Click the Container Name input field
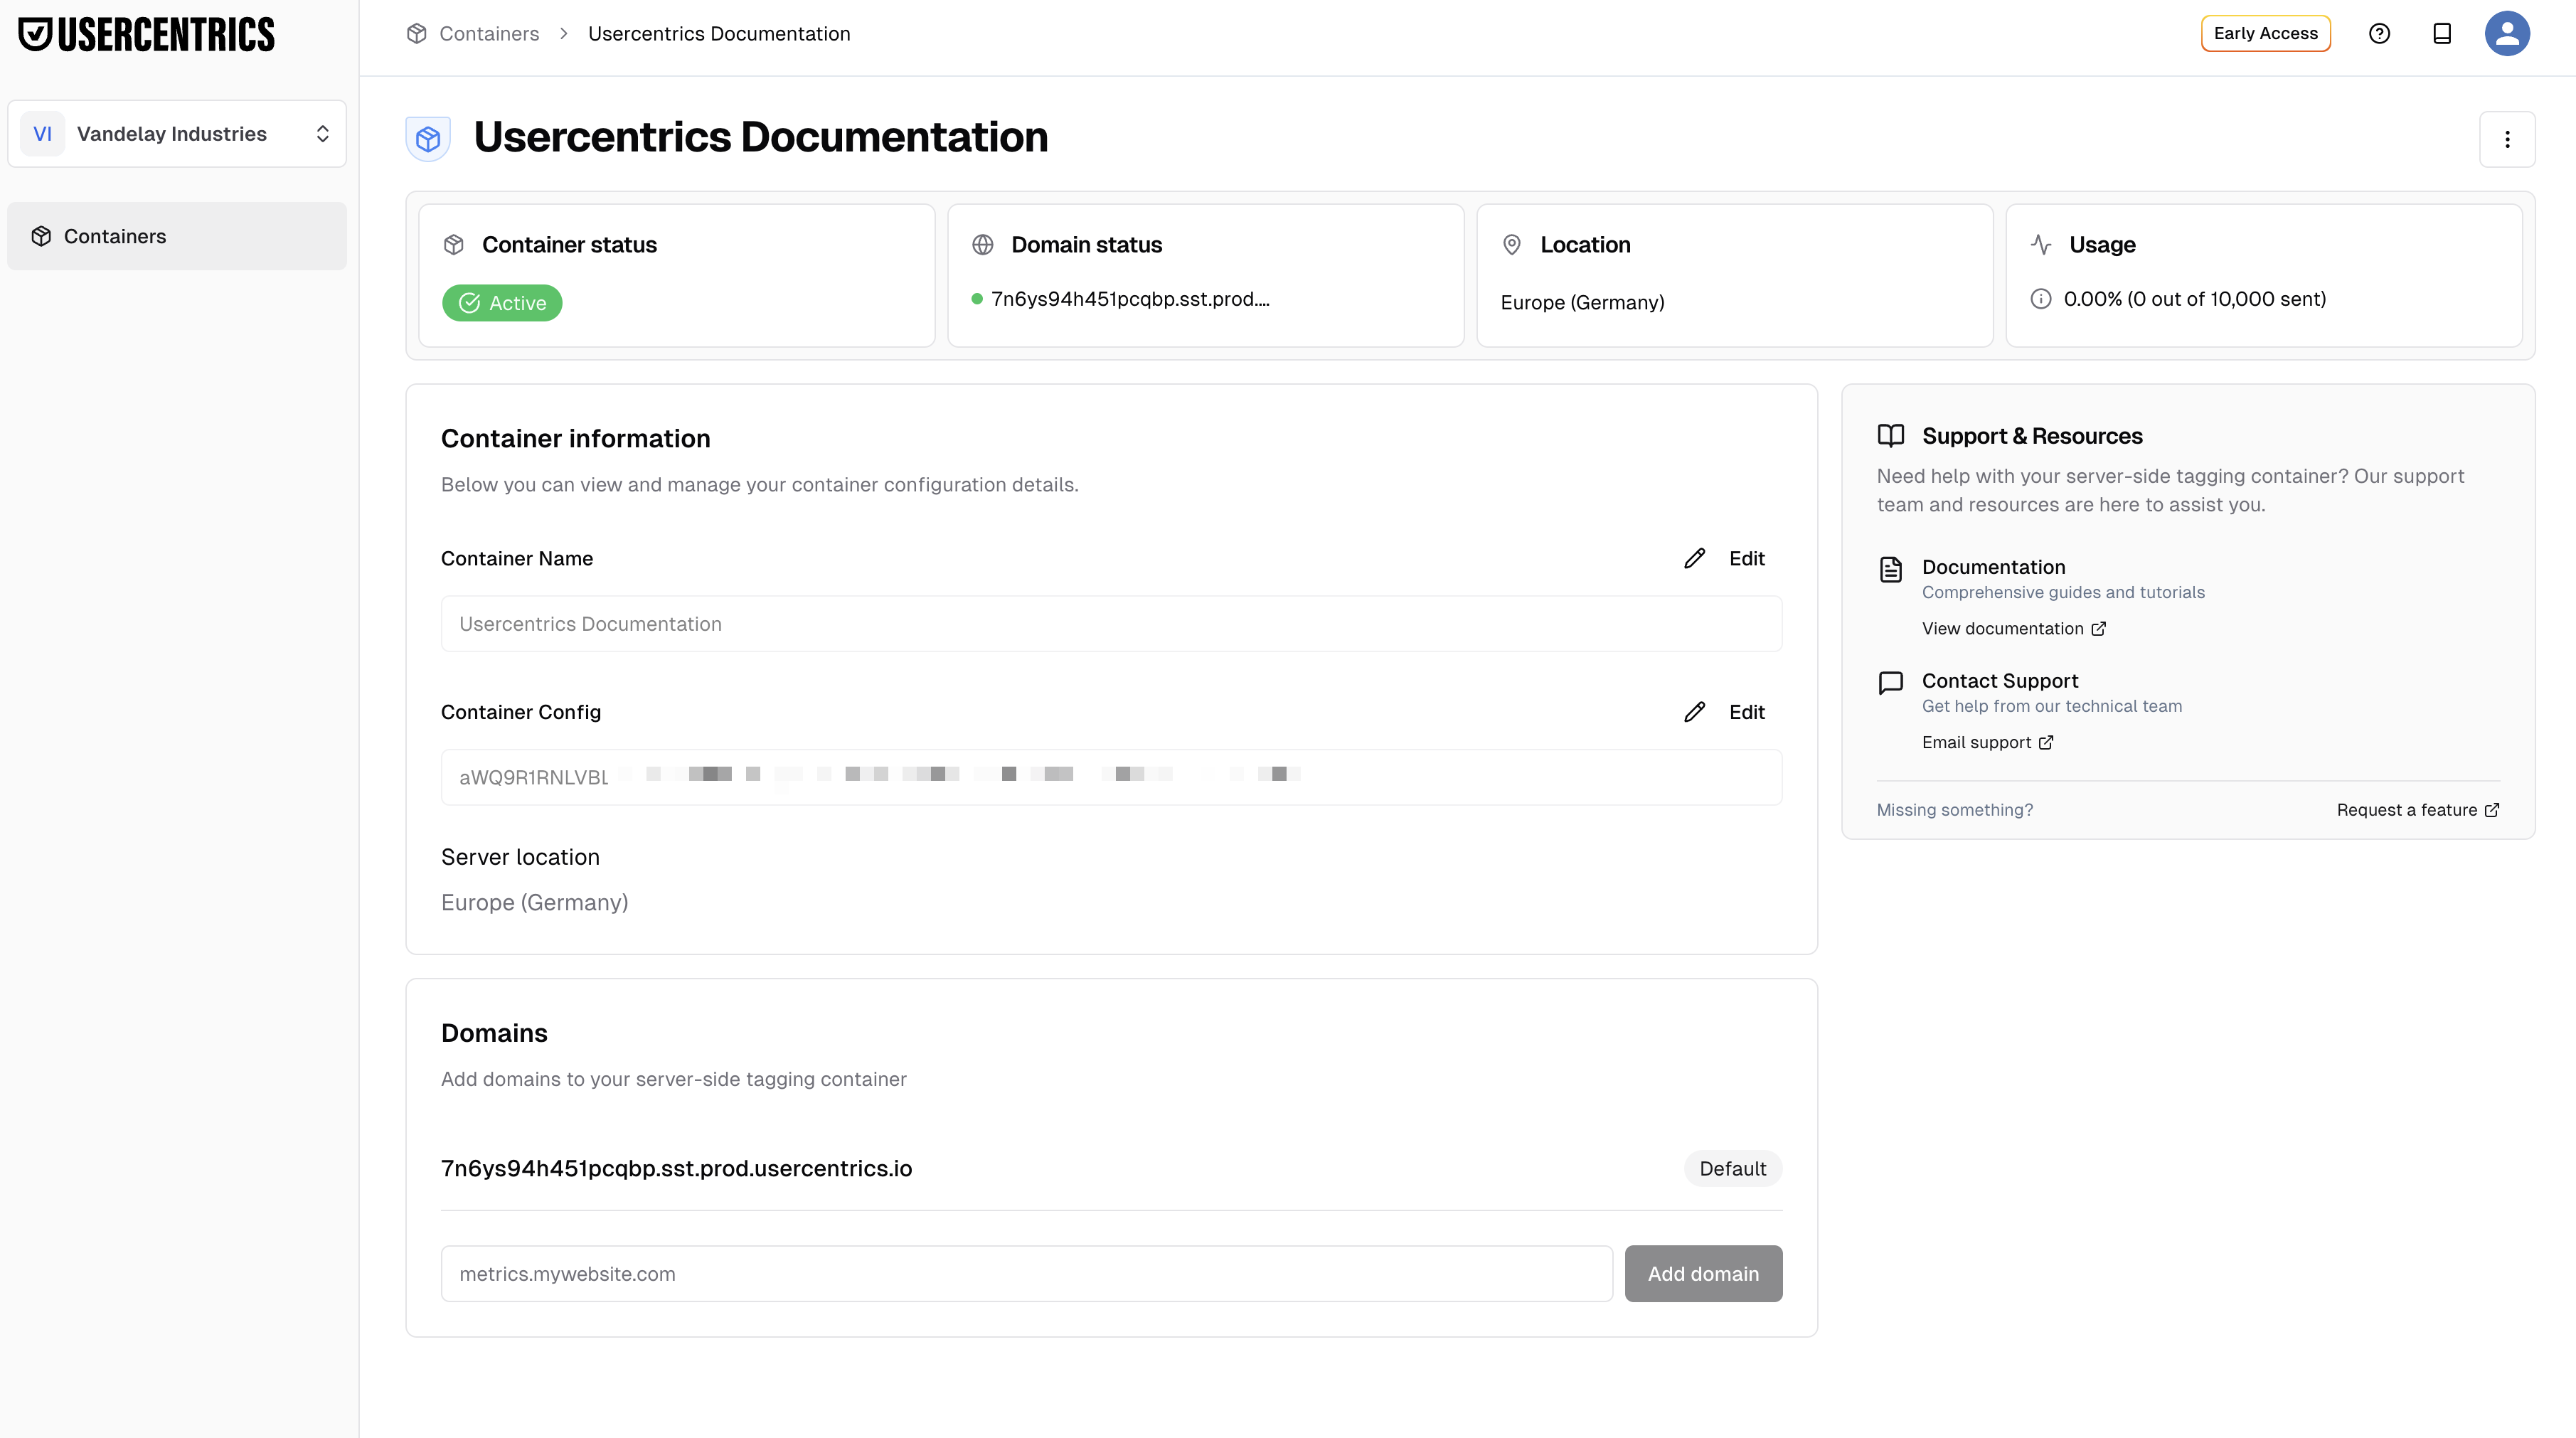 (x=1111, y=624)
